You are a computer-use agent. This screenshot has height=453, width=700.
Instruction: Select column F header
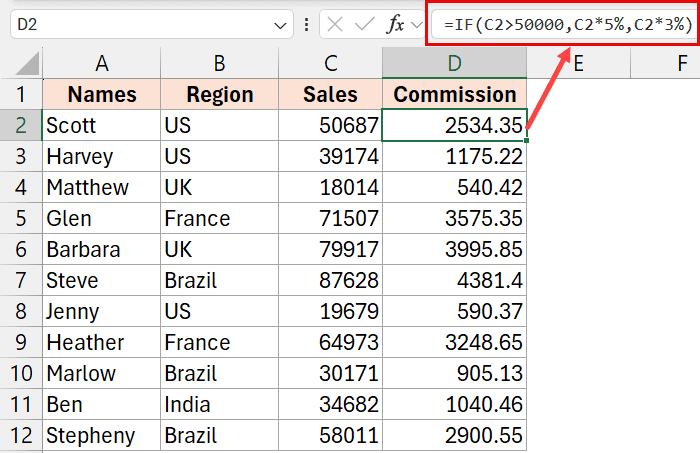point(666,63)
